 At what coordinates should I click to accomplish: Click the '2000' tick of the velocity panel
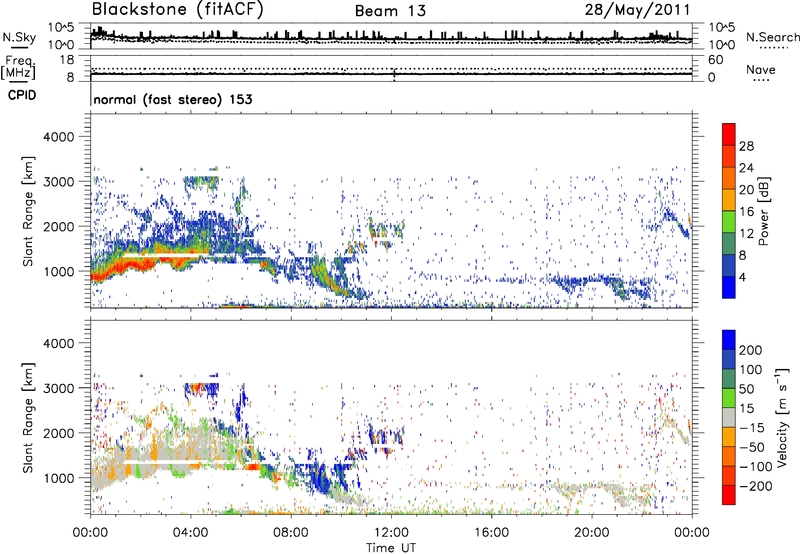coord(58,433)
